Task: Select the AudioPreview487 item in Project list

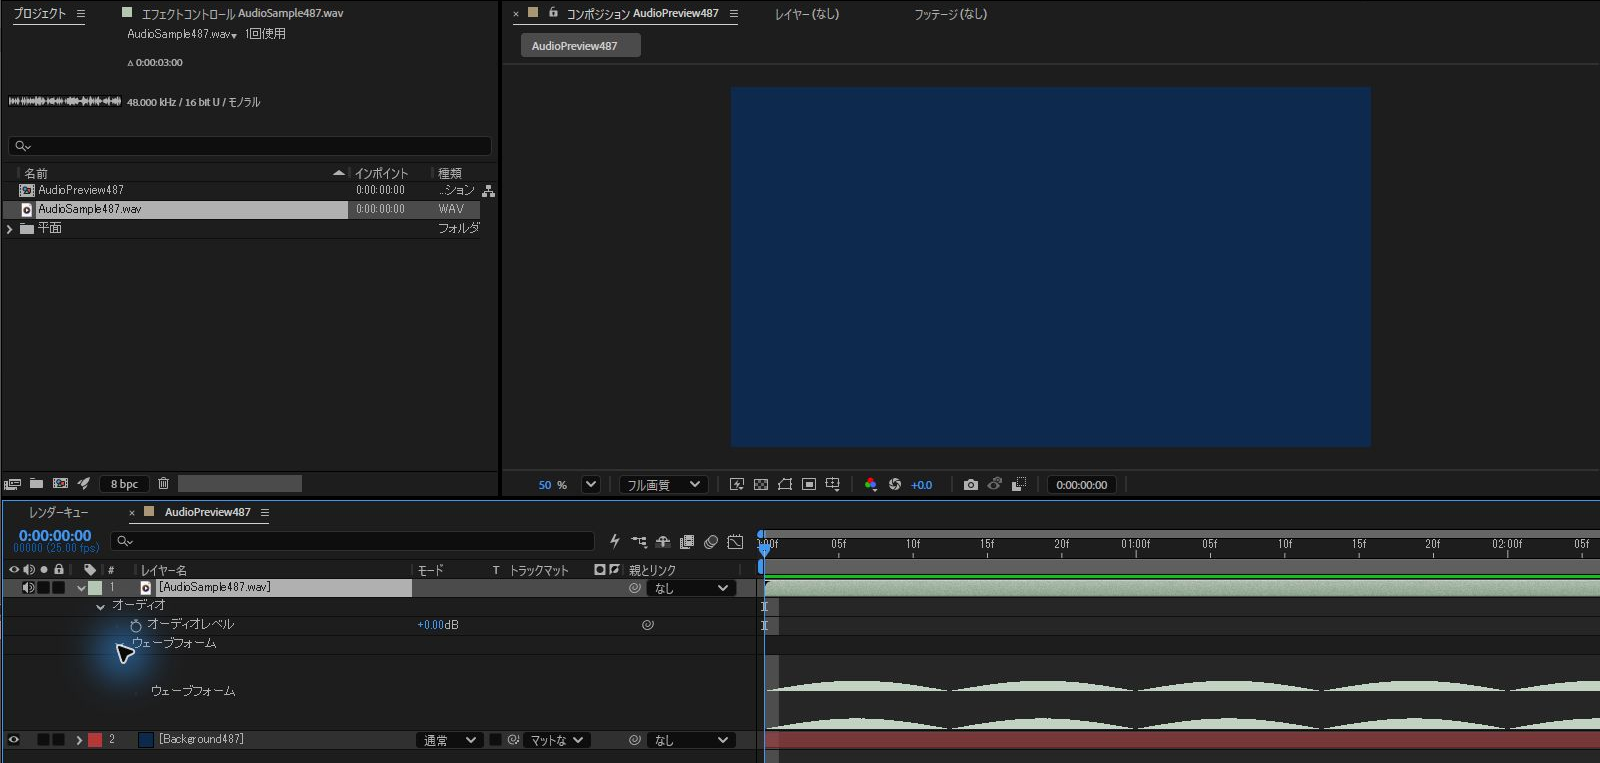Action: pyautogui.click(x=81, y=190)
